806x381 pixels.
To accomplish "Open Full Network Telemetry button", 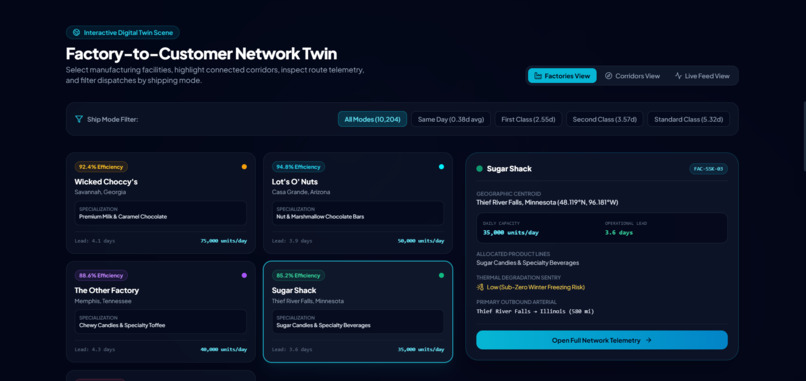I will pos(602,340).
